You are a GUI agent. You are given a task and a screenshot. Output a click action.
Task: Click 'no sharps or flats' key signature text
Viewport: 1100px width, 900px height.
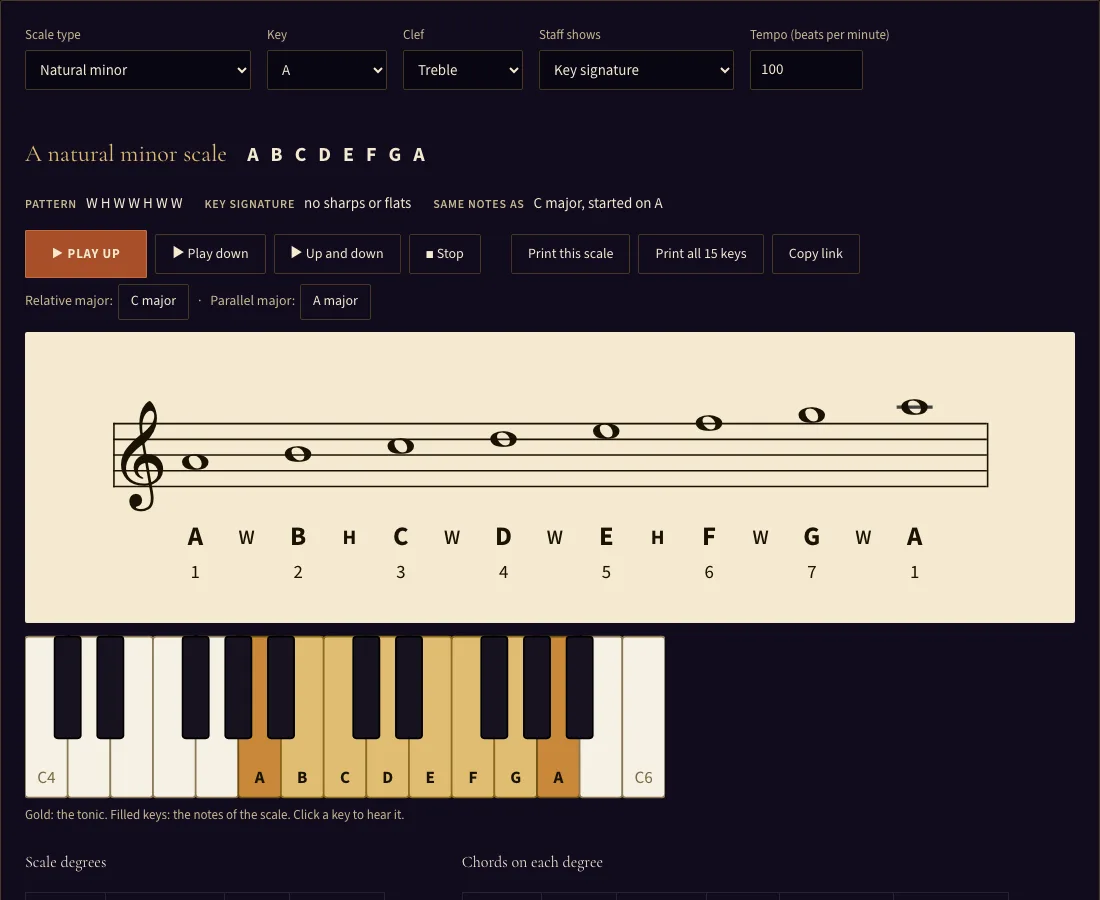coord(358,203)
